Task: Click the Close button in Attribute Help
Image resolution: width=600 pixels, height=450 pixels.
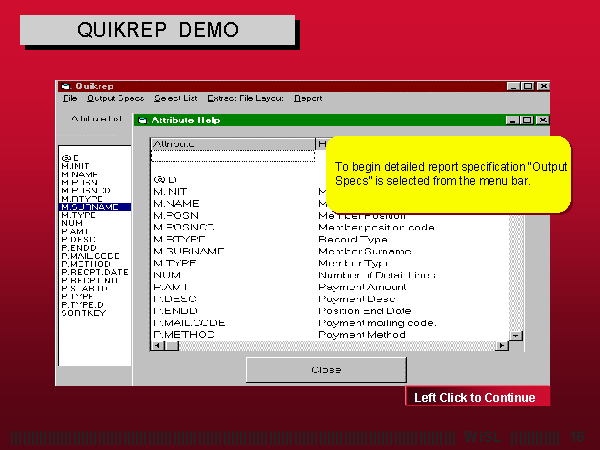Action: [325, 370]
